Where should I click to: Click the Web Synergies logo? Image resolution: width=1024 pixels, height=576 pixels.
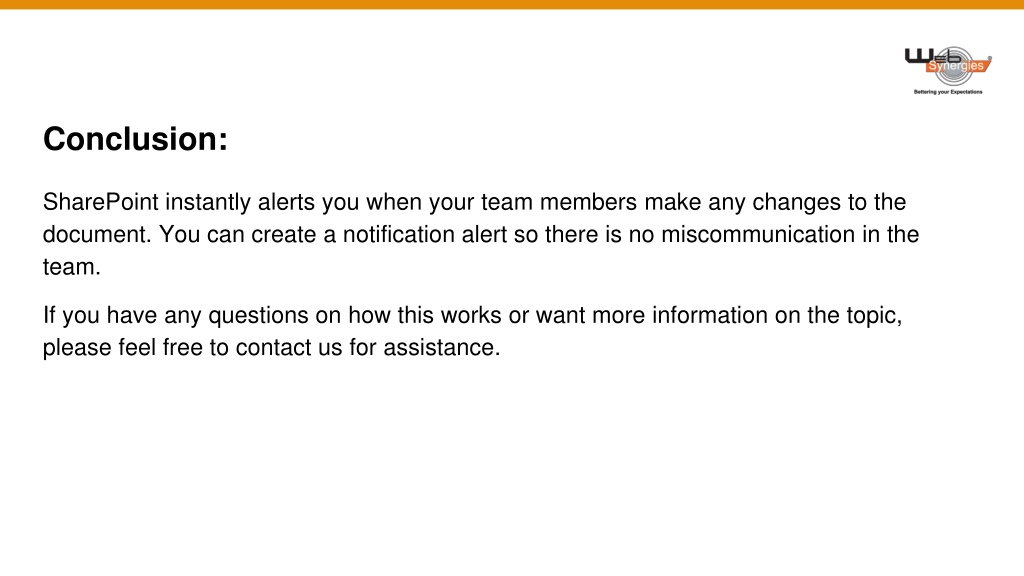(948, 70)
